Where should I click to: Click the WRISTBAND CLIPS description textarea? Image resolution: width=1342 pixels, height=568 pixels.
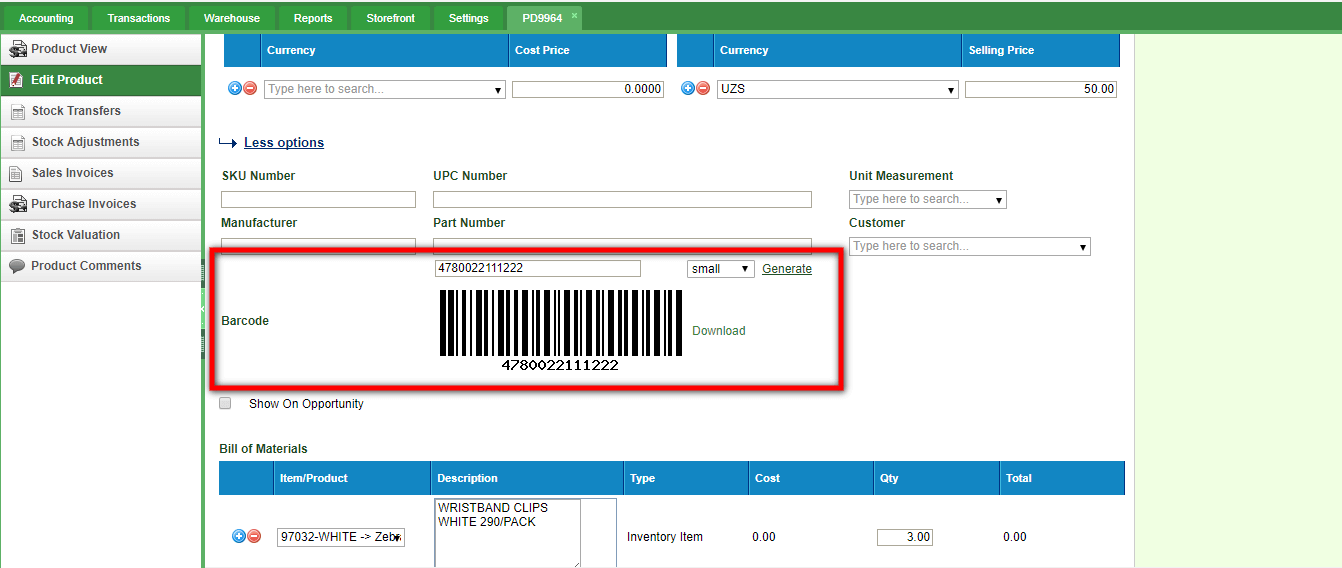click(507, 533)
